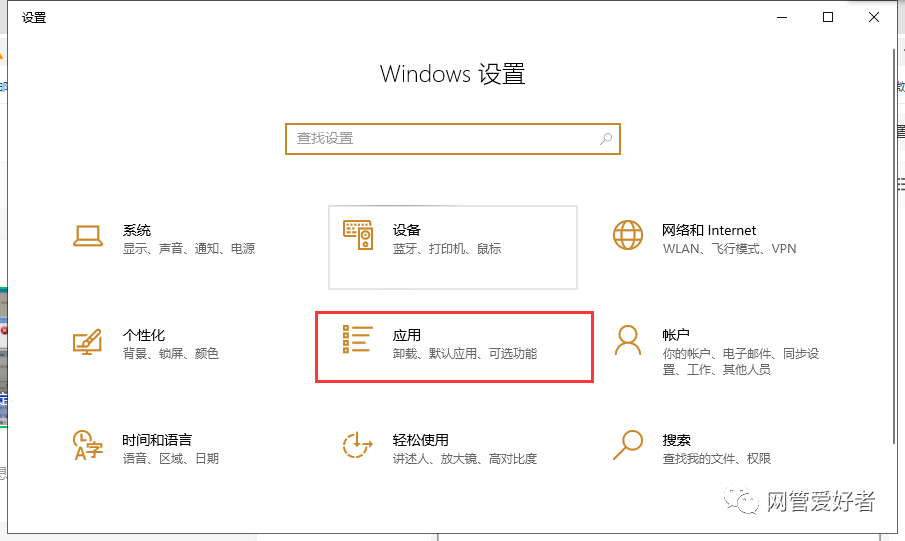905x541 pixels.
Task: Click the text 你的帐户、电子邮件、同步设置
Action: (741, 361)
